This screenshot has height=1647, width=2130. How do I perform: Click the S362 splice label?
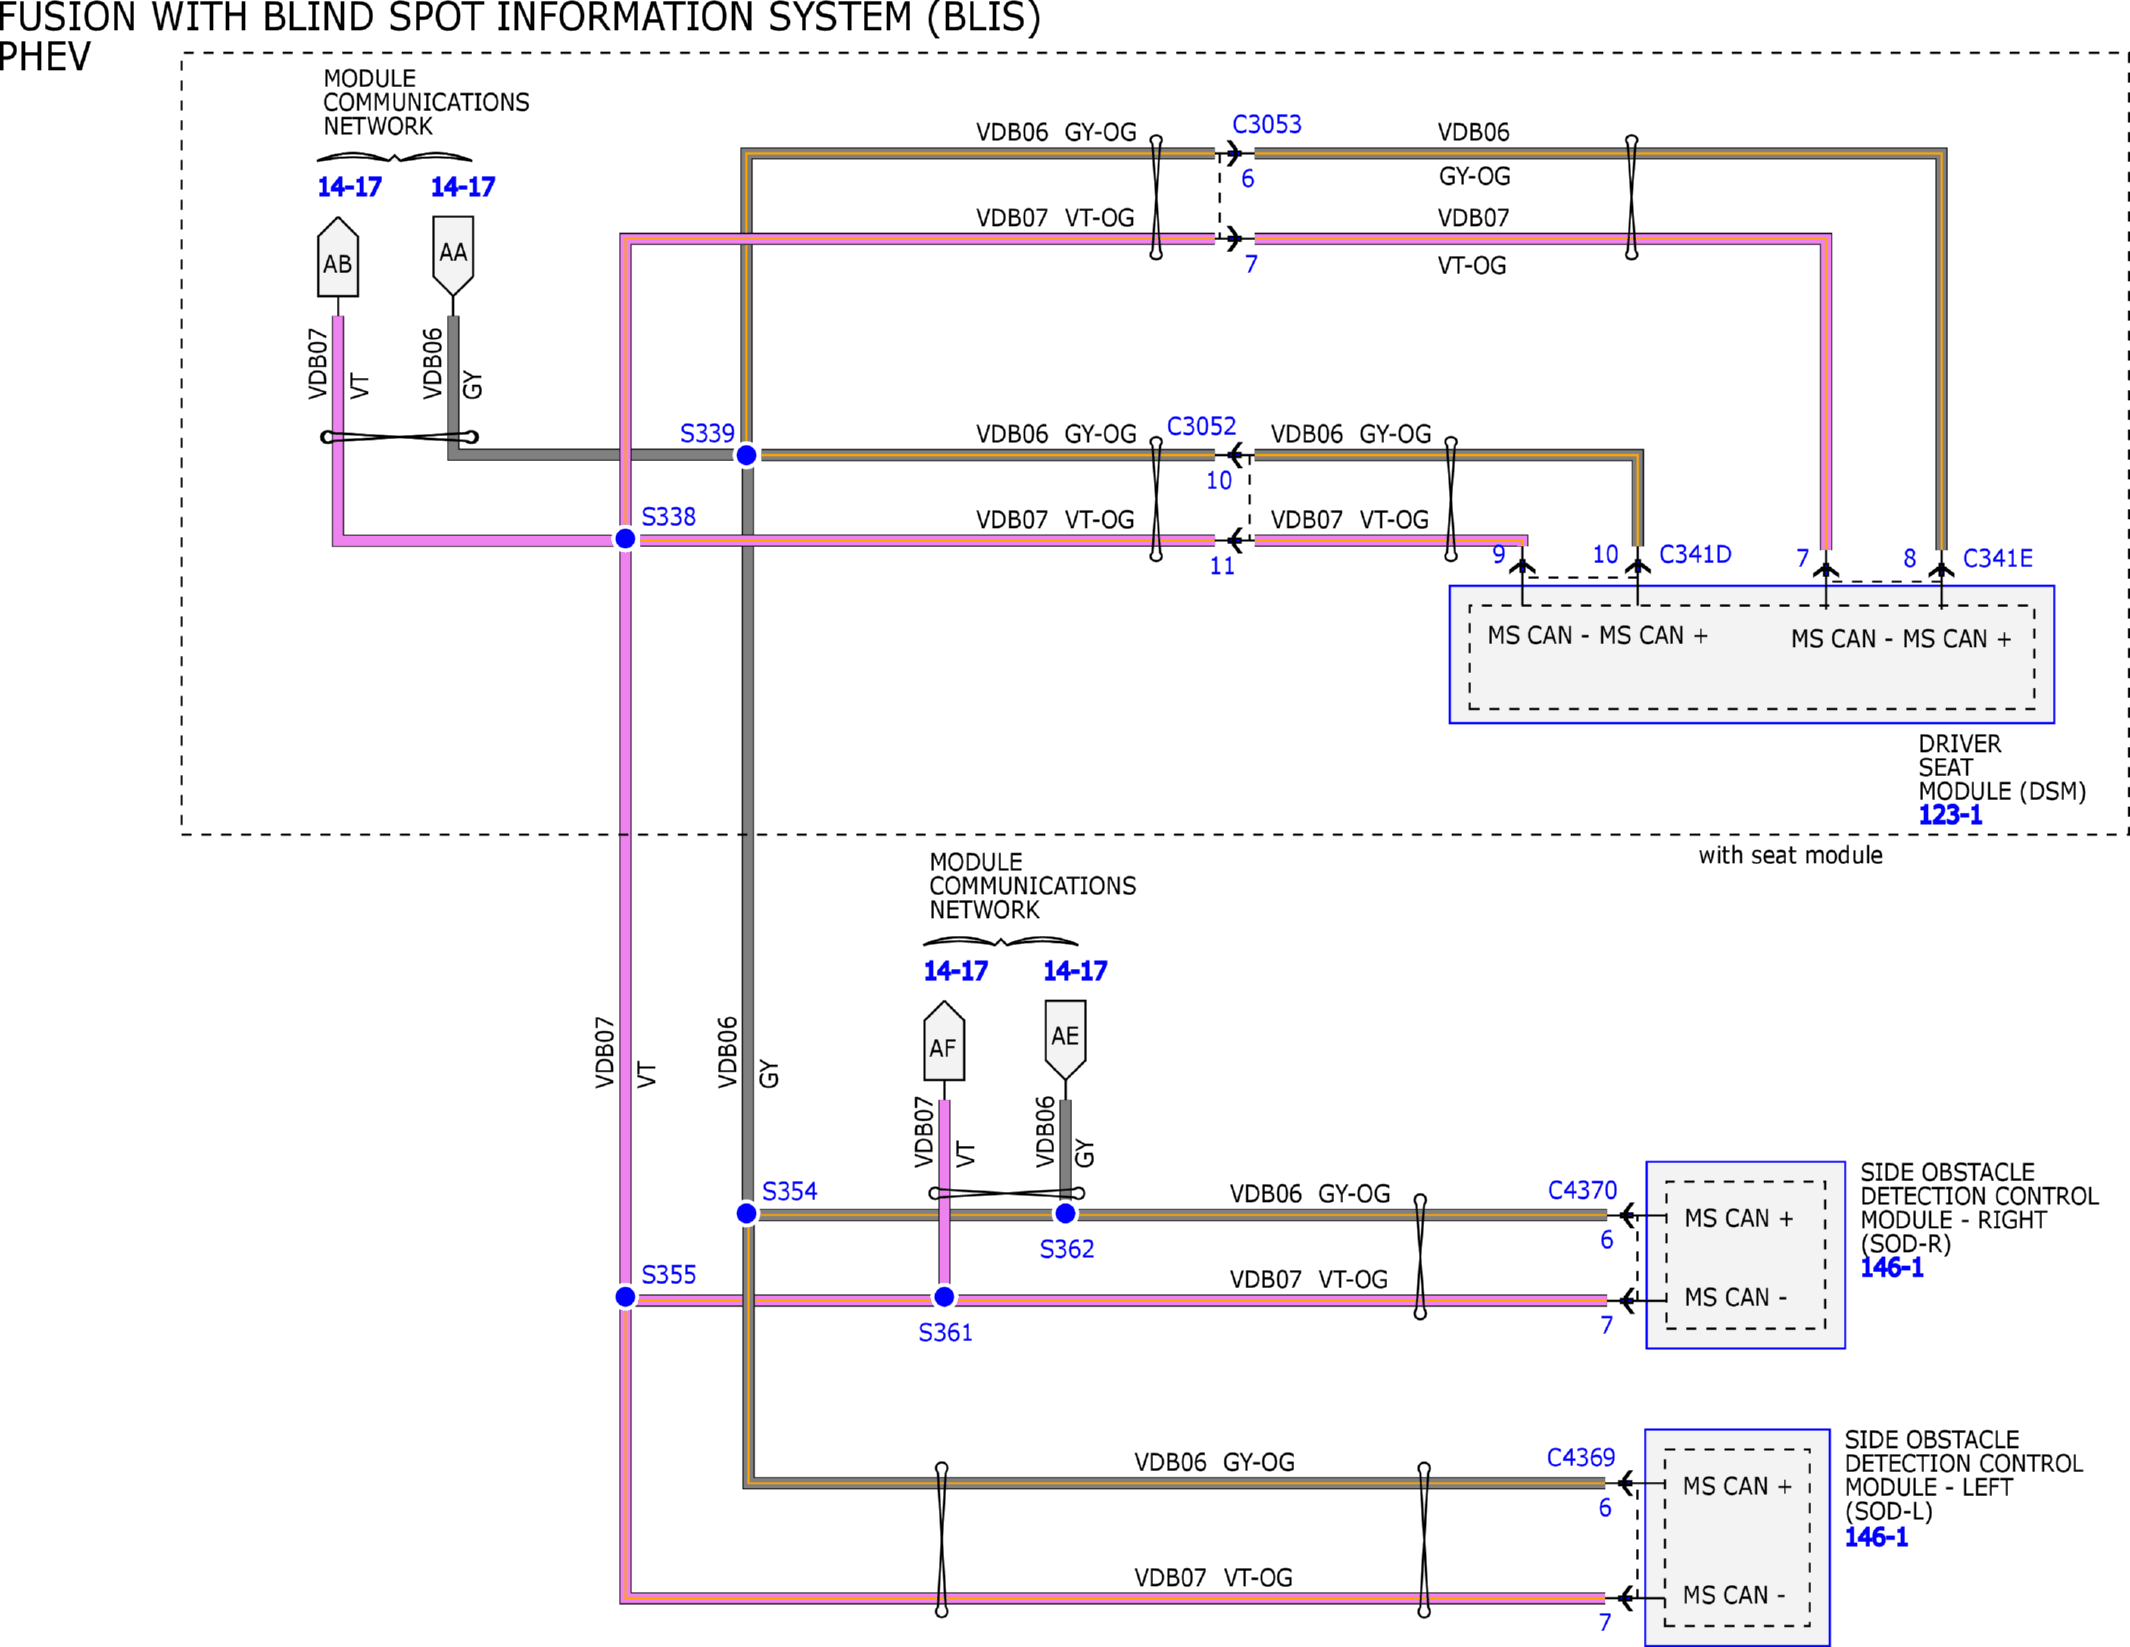[x=1067, y=1250]
